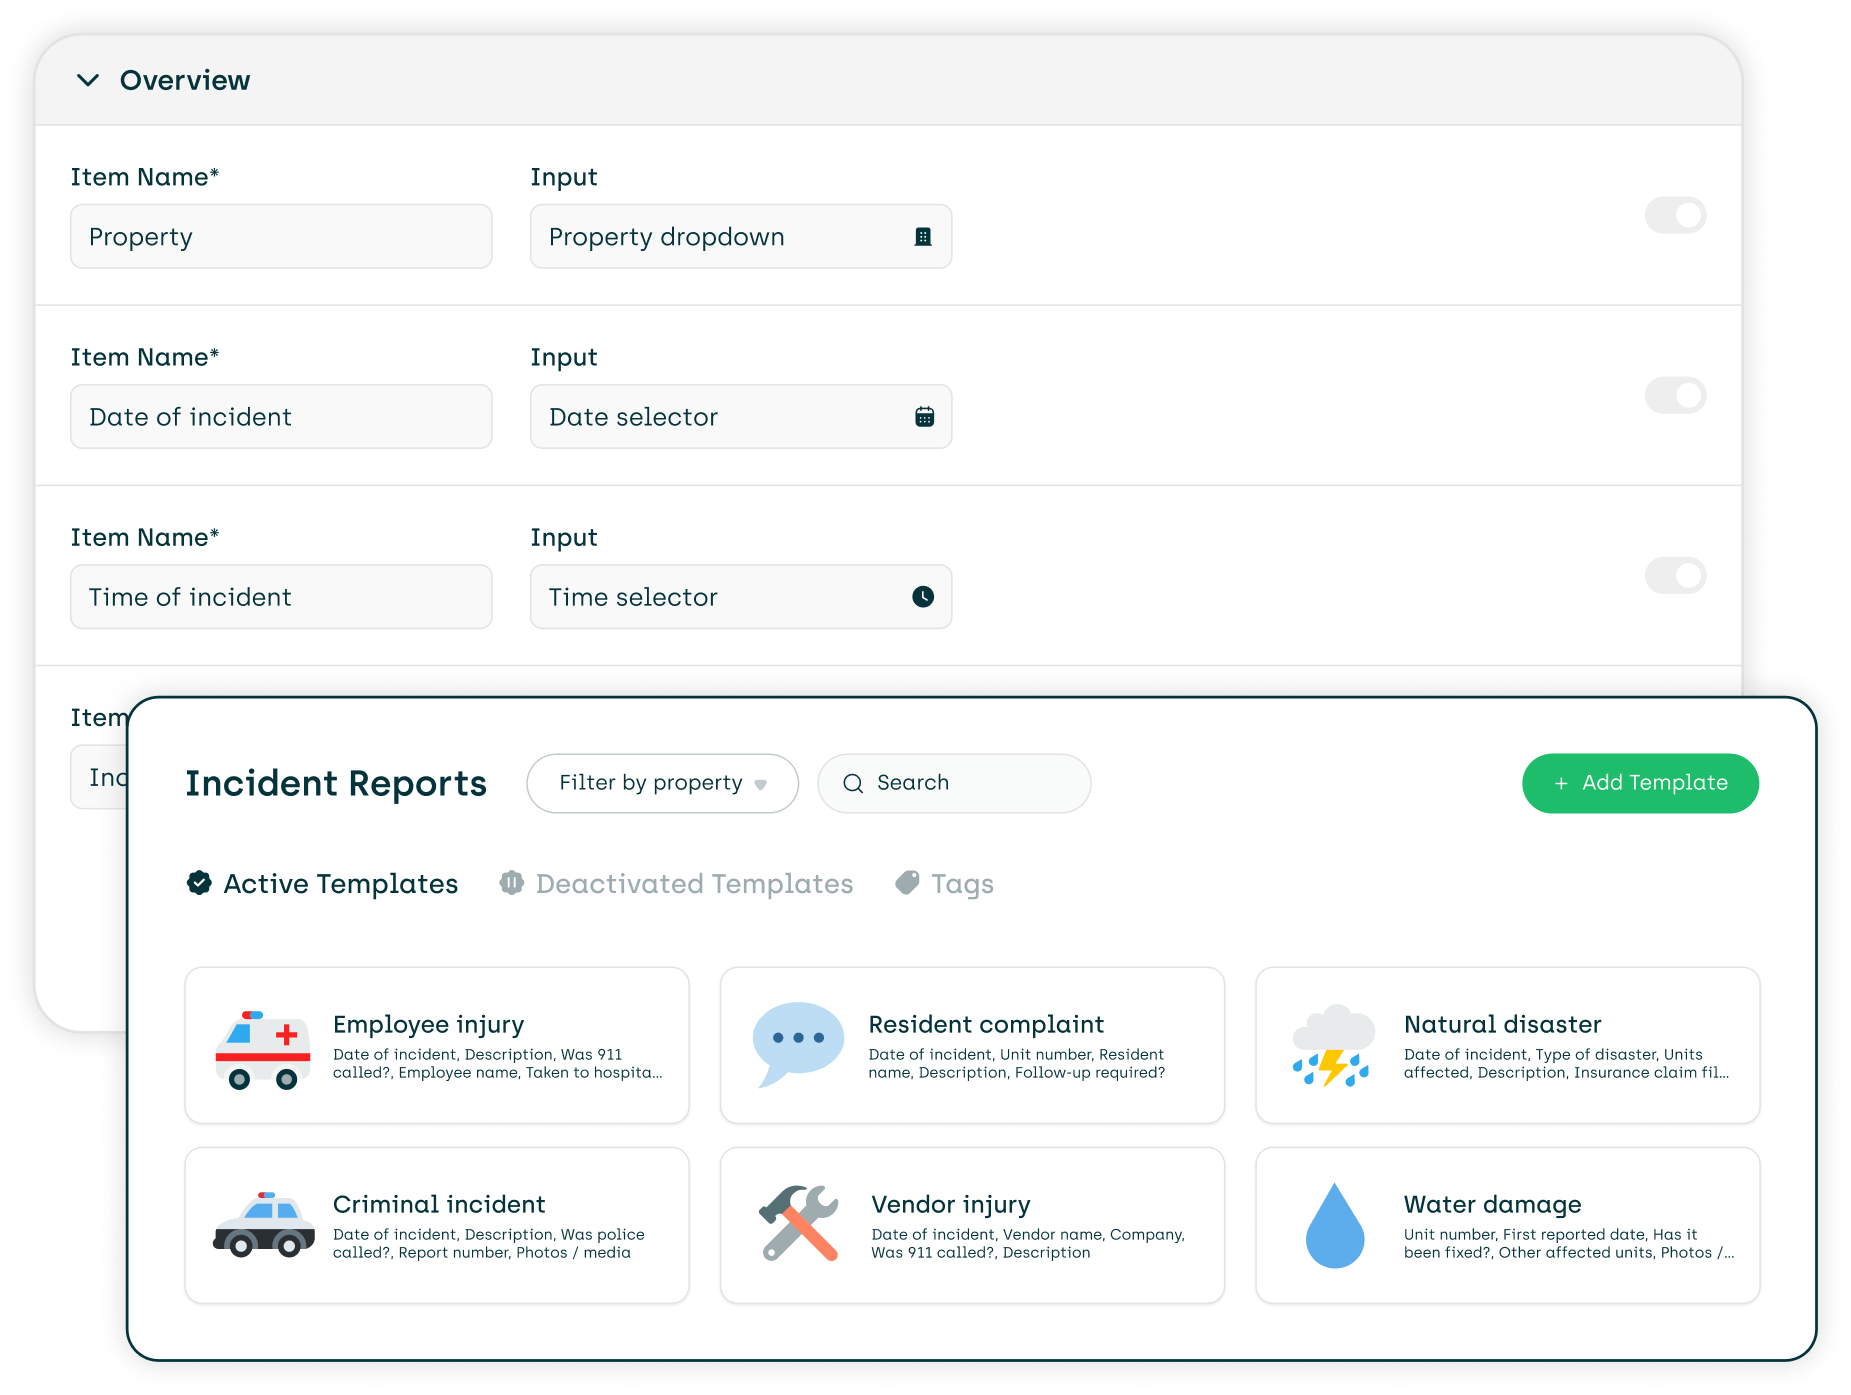The image size is (1851, 1395).
Task: Click the water droplet icon for Water damage
Action: pyautogui.click(x=1335, y=1225)
